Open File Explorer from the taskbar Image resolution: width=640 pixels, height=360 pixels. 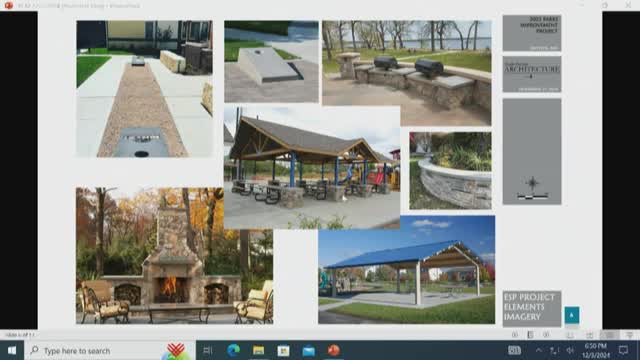258,350
